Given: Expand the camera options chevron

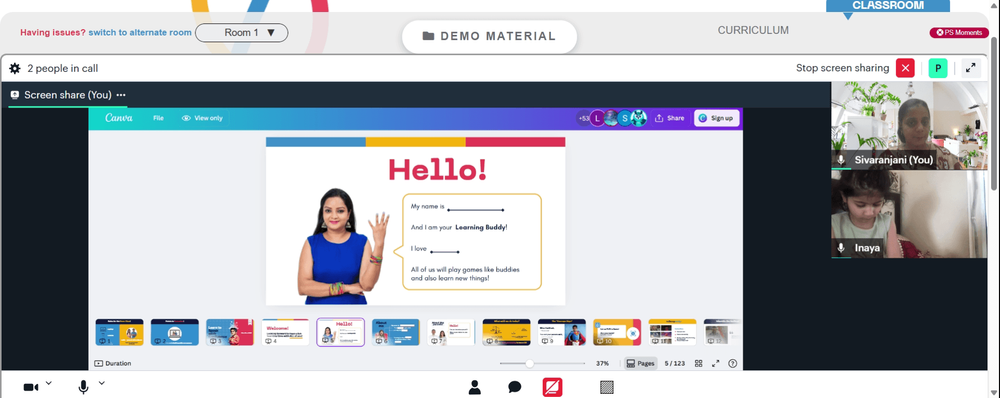Looking at the screenshot, I should (x=48, y=383).
